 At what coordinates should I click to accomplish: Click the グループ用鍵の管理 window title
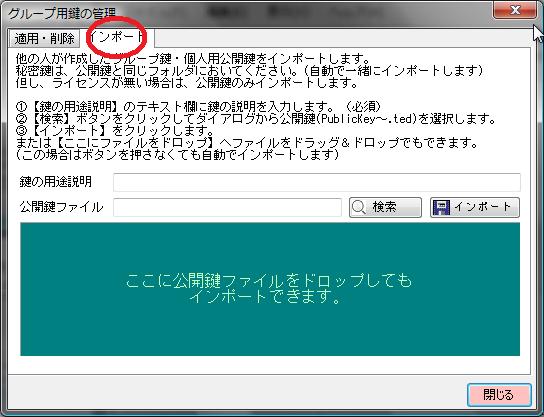tap(61, 13)
